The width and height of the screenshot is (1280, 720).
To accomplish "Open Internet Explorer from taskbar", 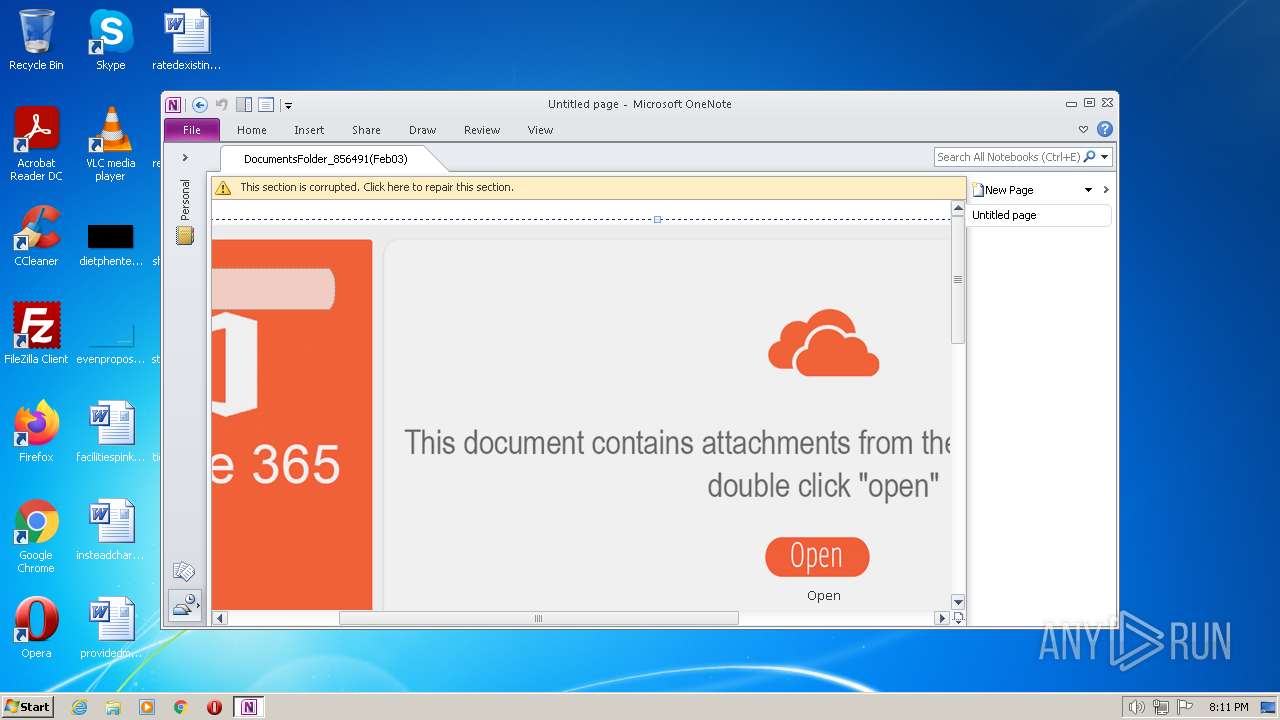I will point(79,707).
